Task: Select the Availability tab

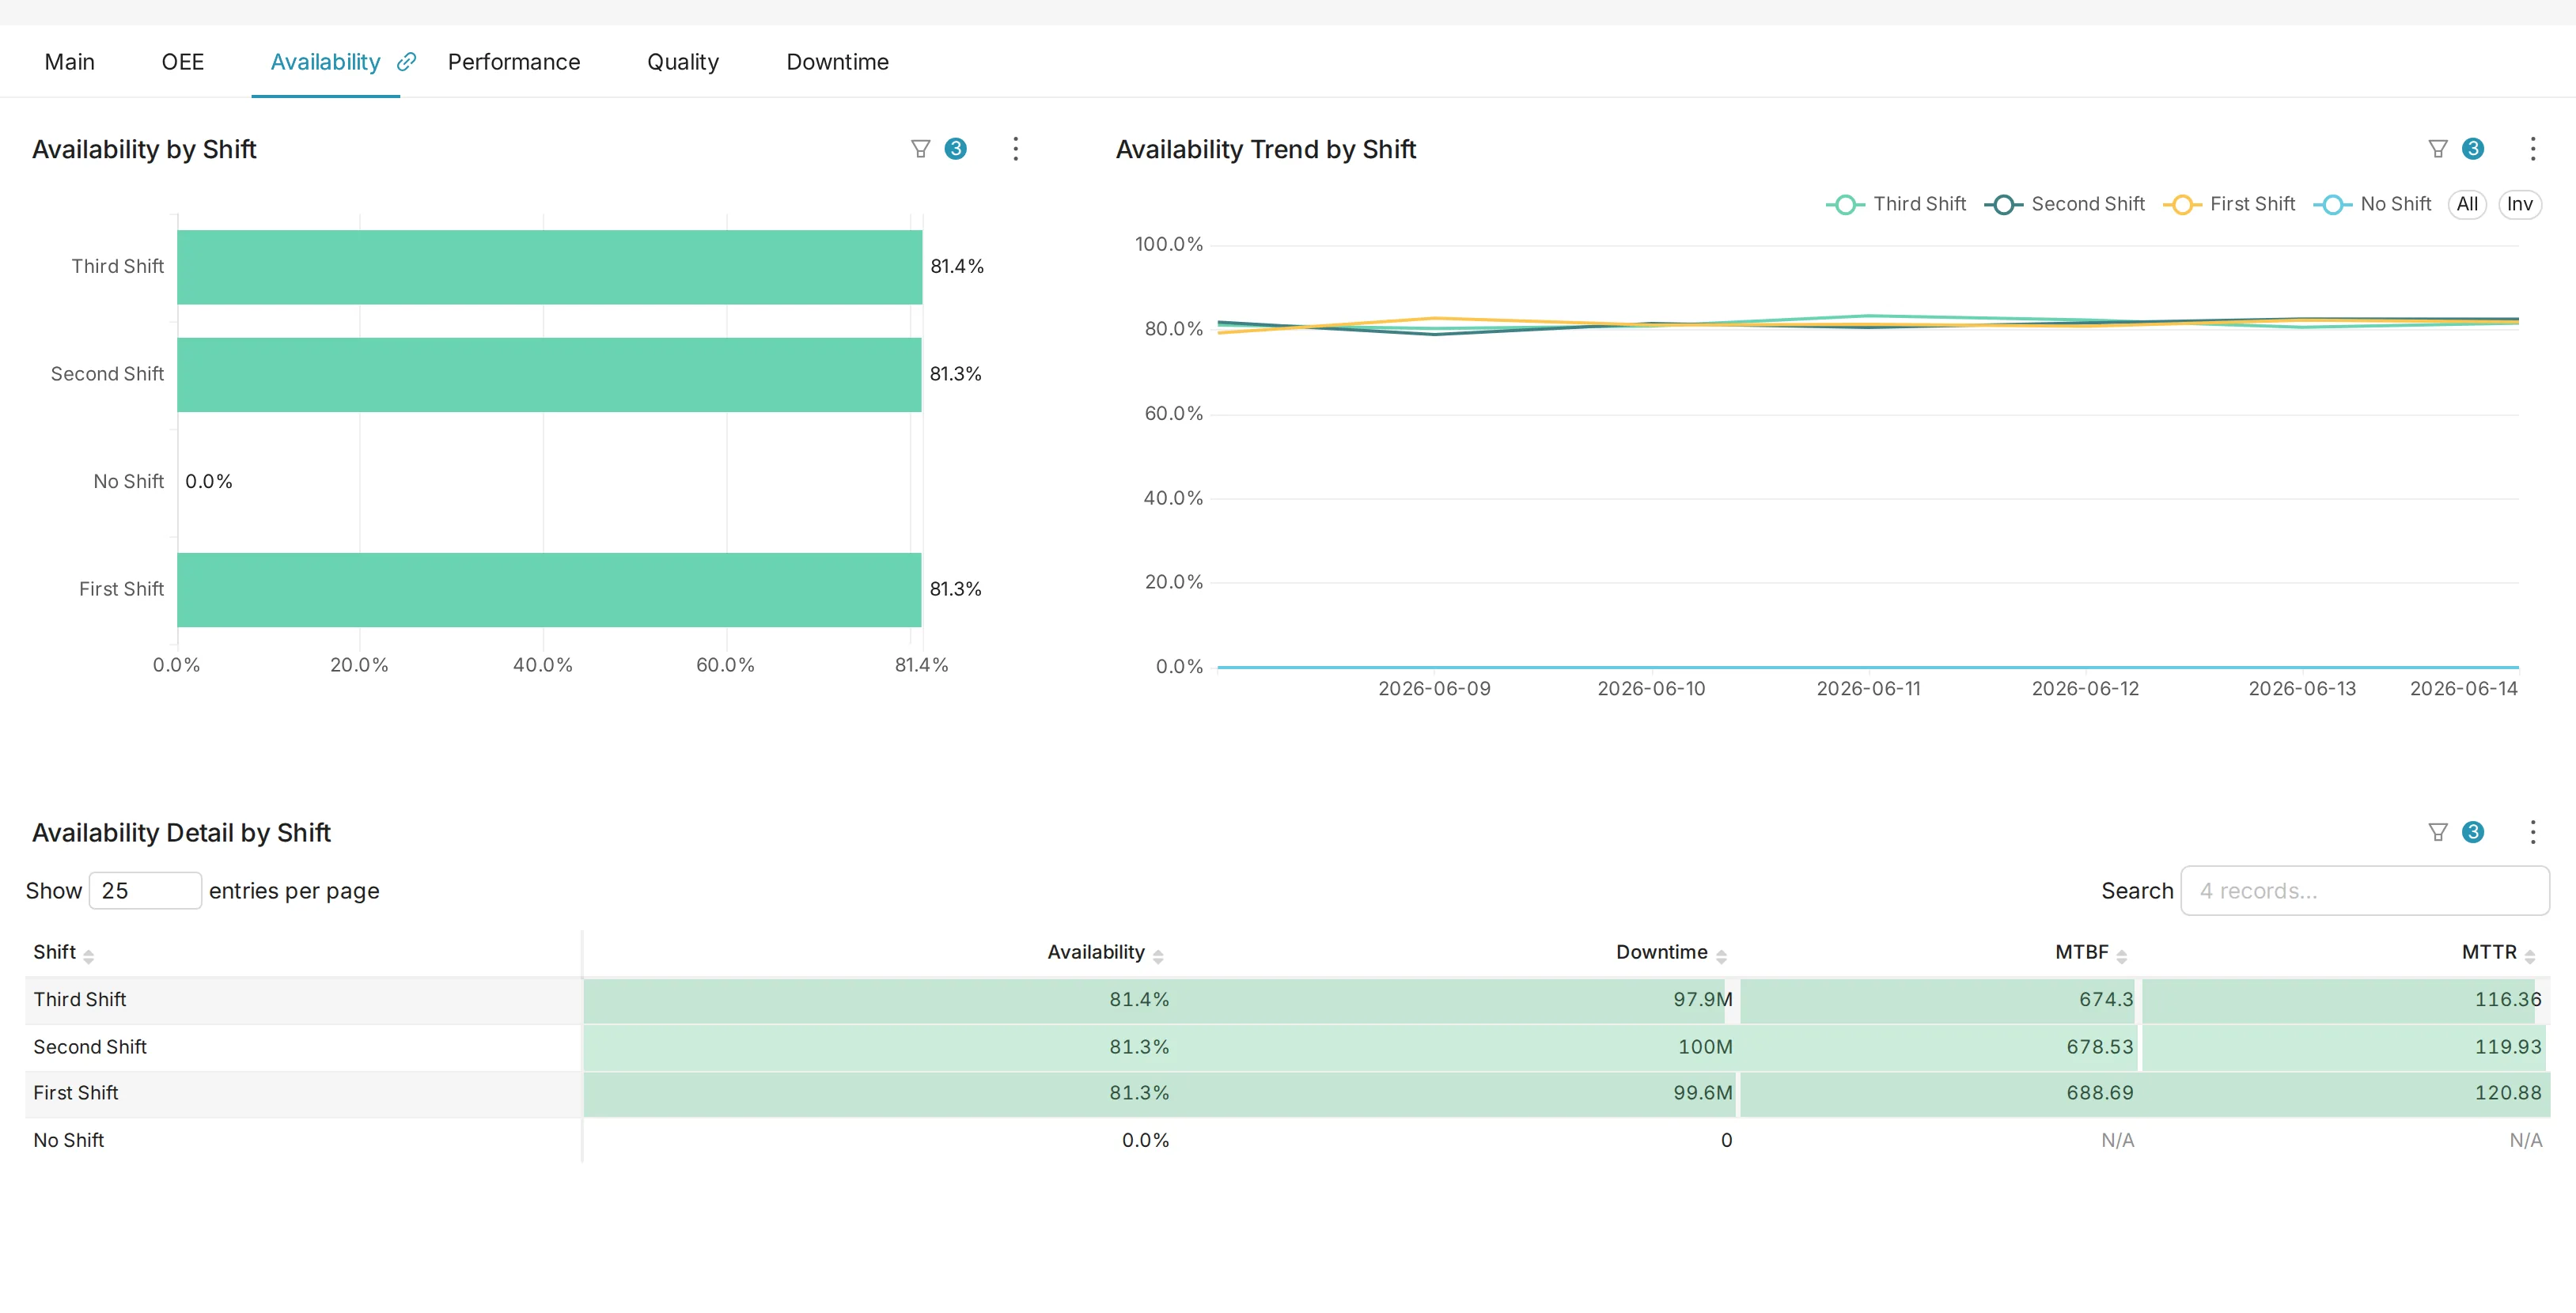Action: pos(325,62)
